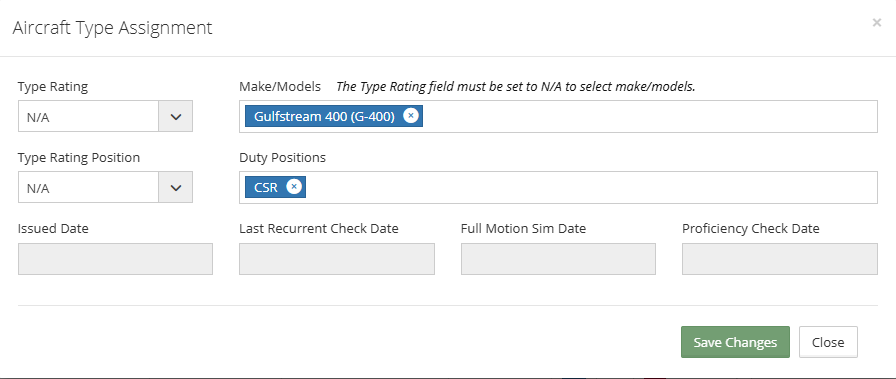This screenshot has height=379, width=896.
Task: Expand the Type Rating Position dropdown arrow
Action: [176, 187]
